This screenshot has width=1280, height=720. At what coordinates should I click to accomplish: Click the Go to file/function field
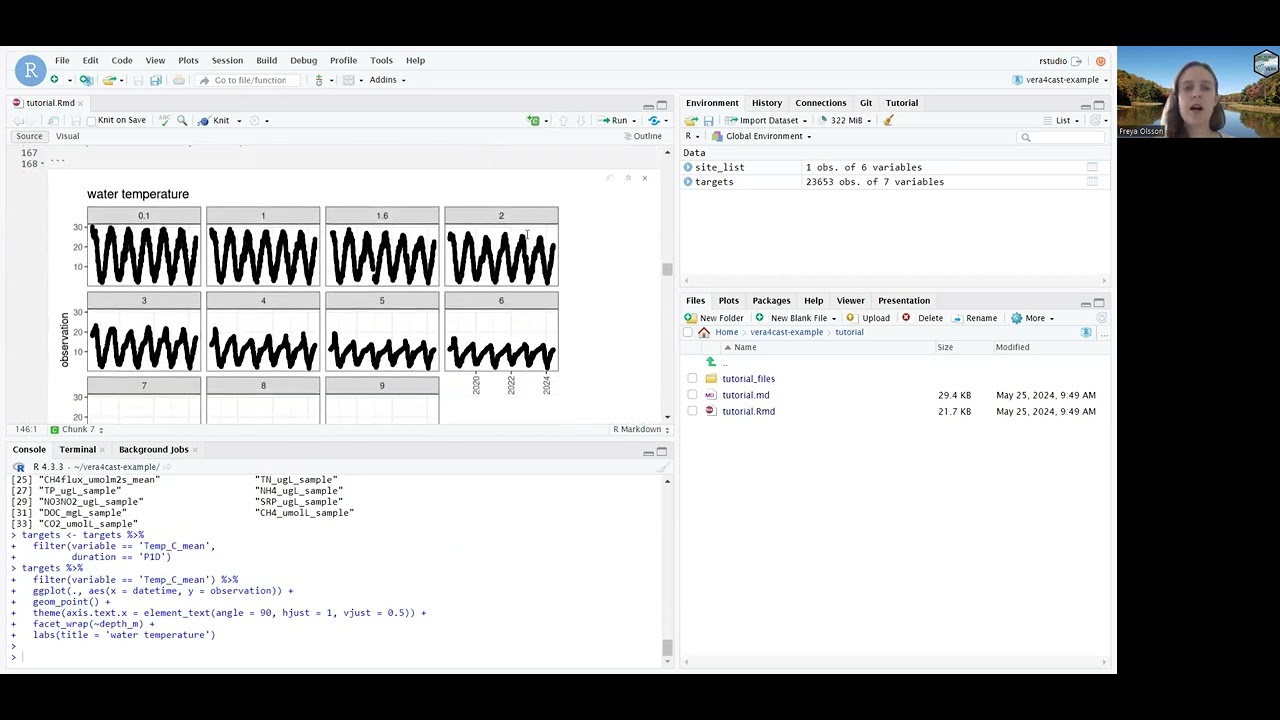[x=250, y=80]
